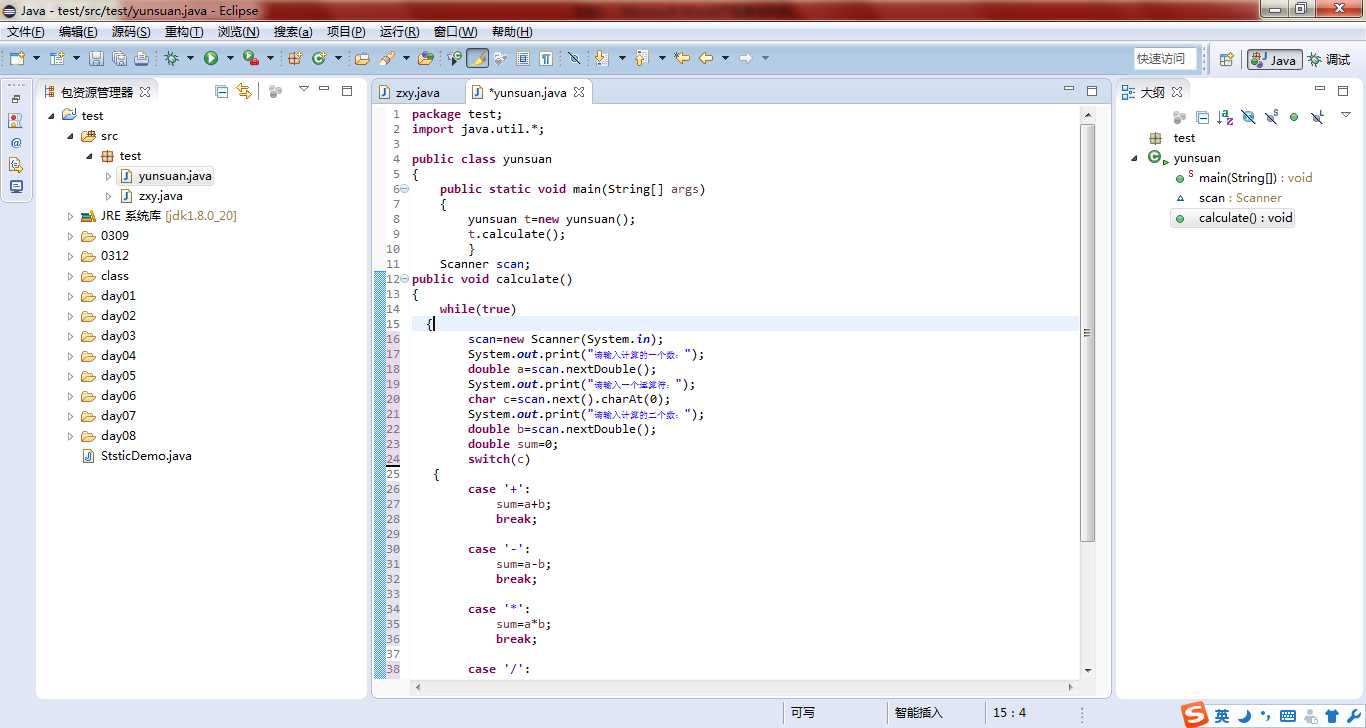This screenshot has width=1366, height=728.
Task: Click the 英 language indicator in tray
Action: click(1222, 715)
